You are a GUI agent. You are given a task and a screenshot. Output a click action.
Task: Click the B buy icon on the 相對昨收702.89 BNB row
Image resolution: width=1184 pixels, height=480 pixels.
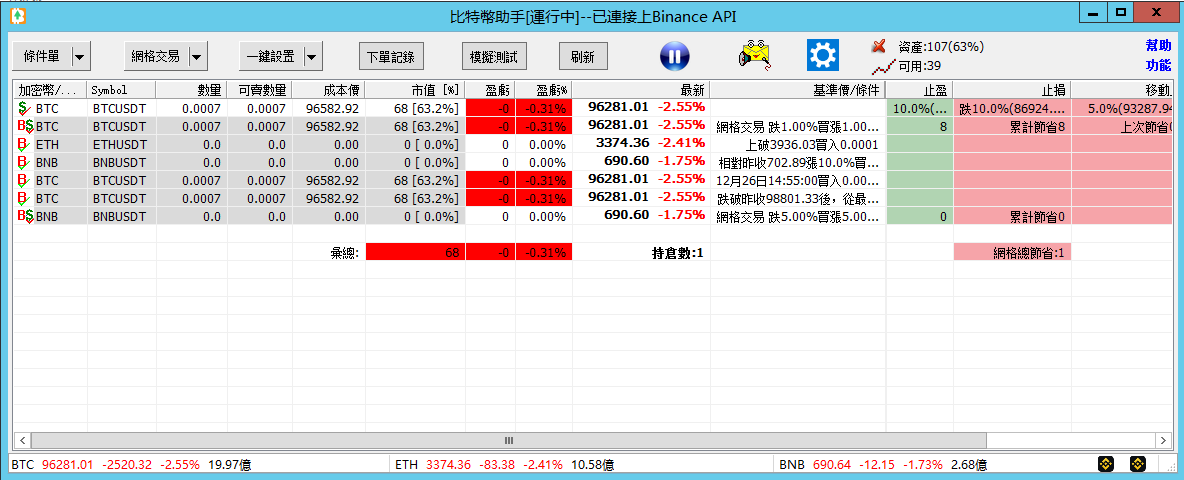(23, 162)
